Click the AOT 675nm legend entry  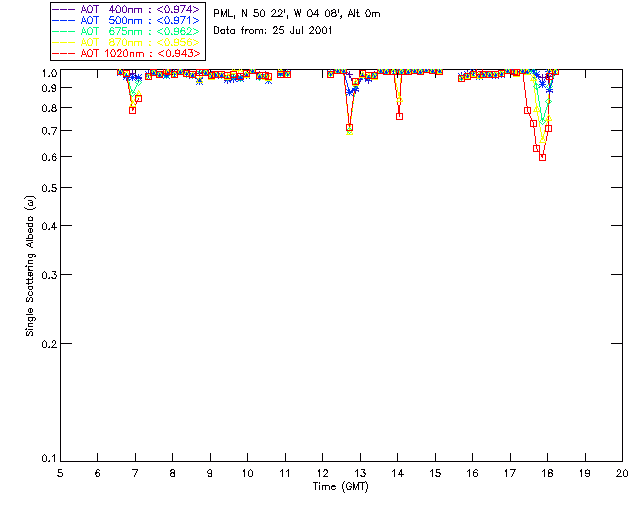(x=126, y=31)
